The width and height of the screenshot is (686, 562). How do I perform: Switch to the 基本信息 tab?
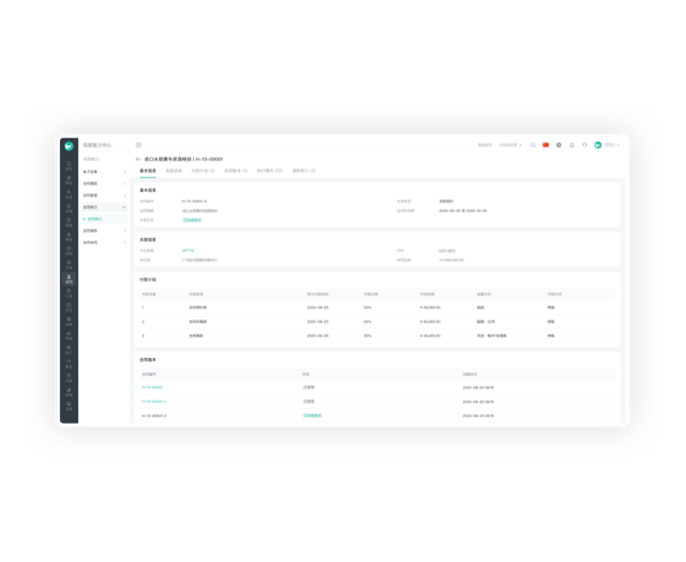(147, 171)
